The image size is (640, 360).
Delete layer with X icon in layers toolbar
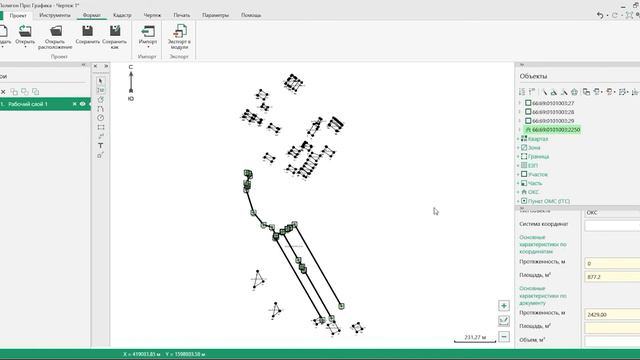coord(3,92)
